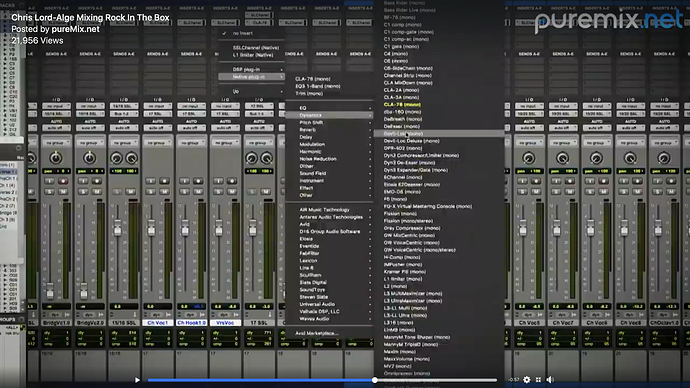This screenshot has width=690, height=388.
Task: Open FabFilter manufacturer submenu
Action: pyautogui.click(x=330, y=253)
